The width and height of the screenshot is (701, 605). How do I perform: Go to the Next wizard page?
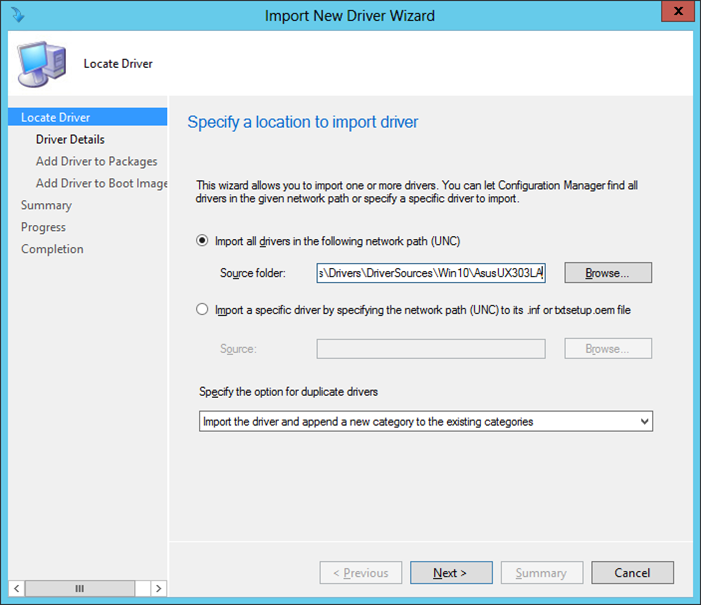pos(451,573)
